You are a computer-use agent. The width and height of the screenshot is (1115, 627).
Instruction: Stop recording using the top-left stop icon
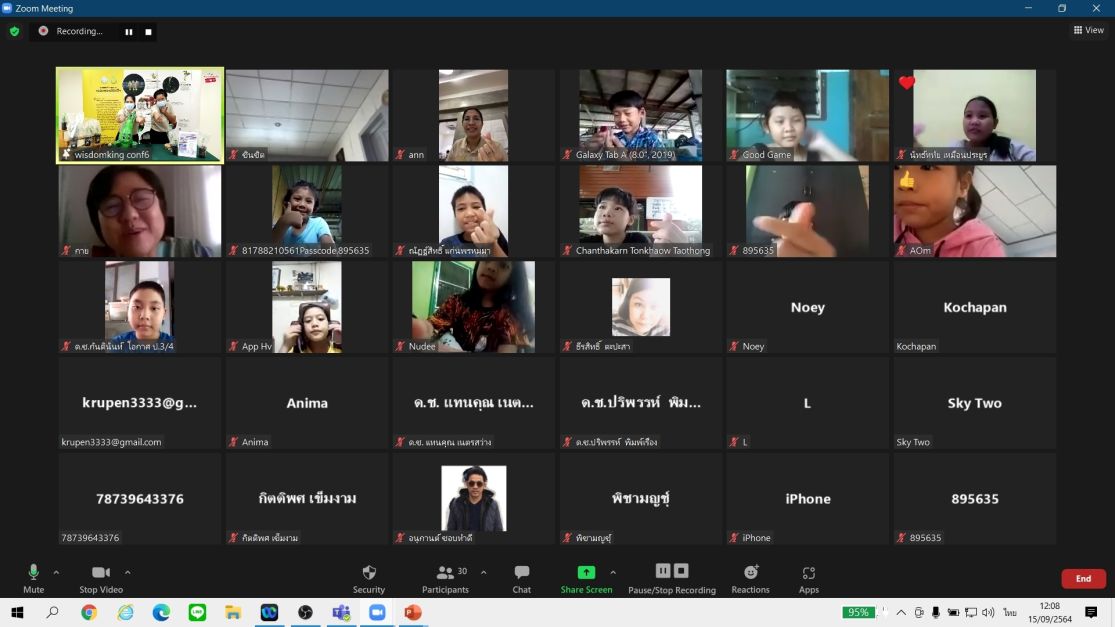(x=148, y=32)
